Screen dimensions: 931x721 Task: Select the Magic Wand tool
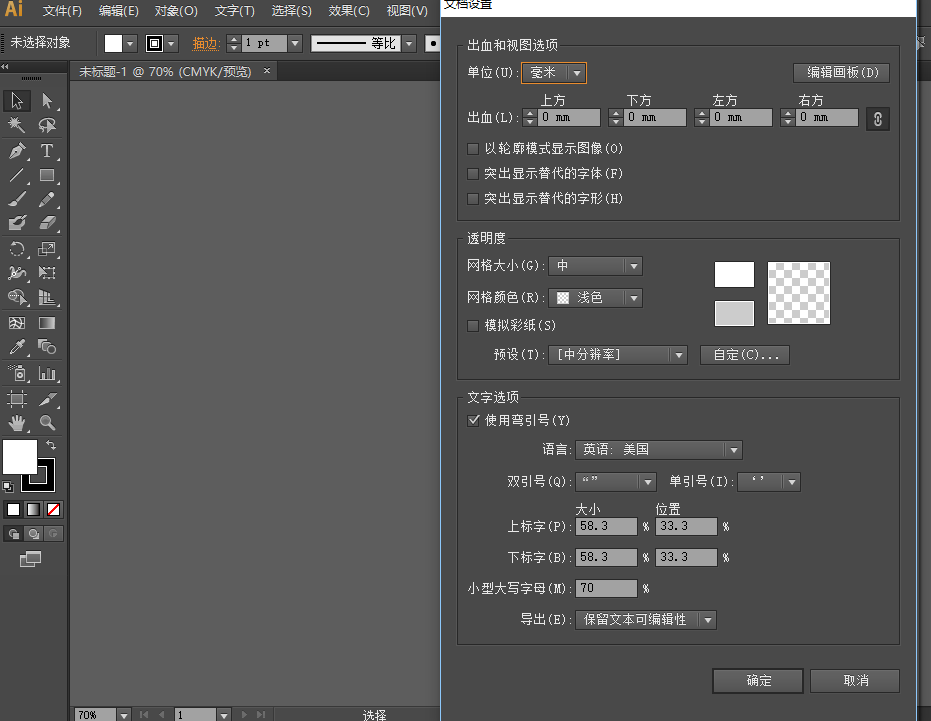pyautogui.click(x=17, y=125)
